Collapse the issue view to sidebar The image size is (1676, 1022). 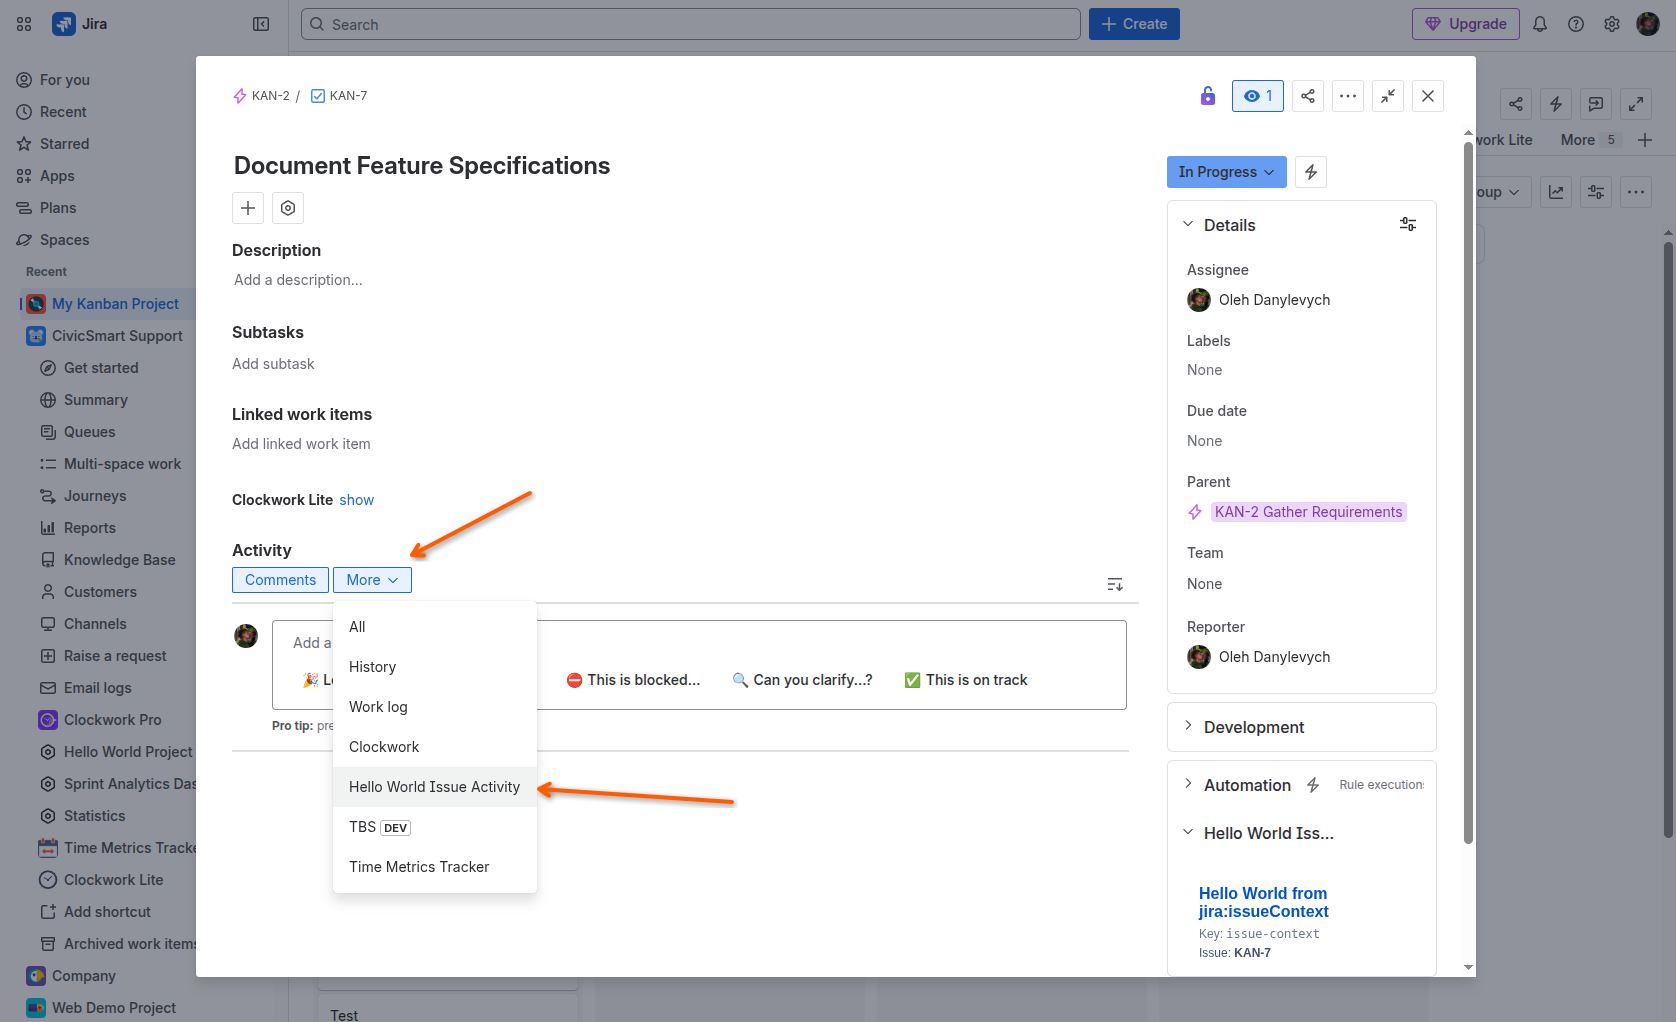click(1388, 96)
